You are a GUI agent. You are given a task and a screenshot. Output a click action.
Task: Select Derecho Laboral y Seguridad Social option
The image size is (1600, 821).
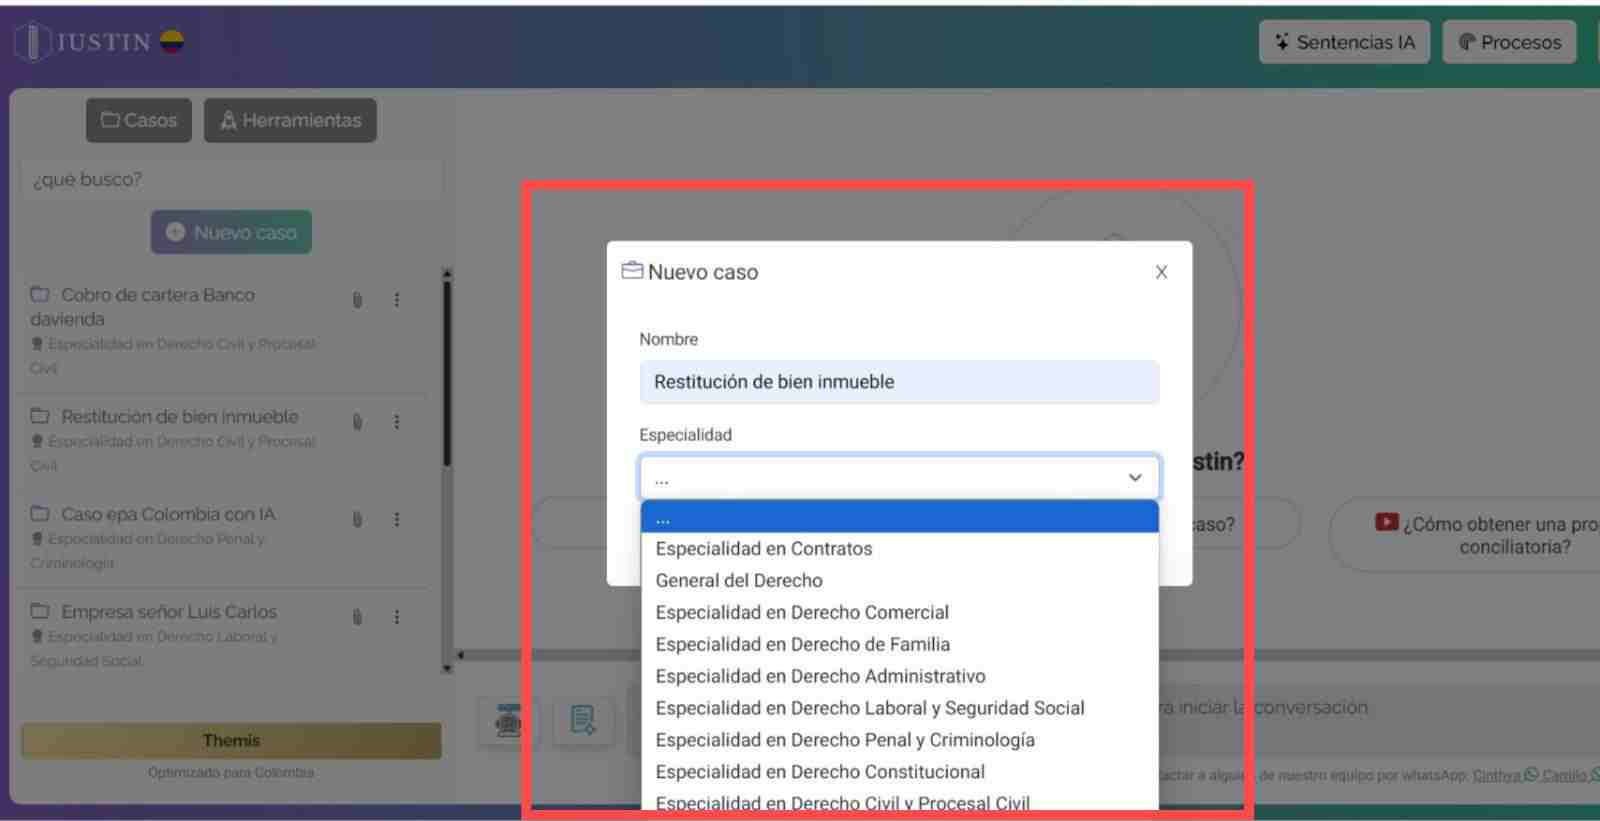tap(899, 709)
